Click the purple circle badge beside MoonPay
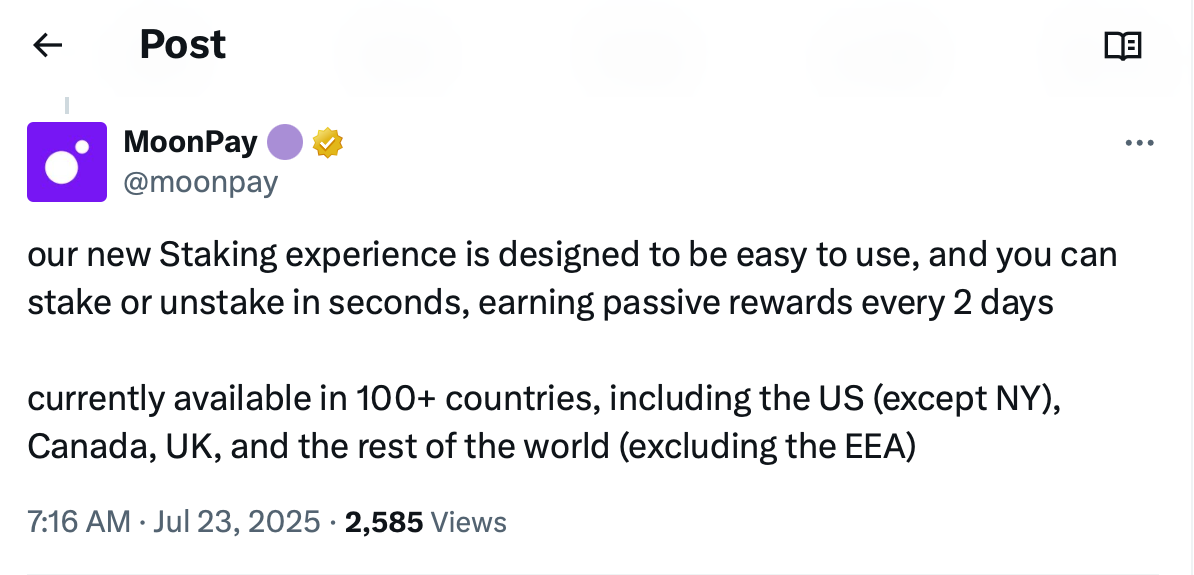 pos(285,143)
